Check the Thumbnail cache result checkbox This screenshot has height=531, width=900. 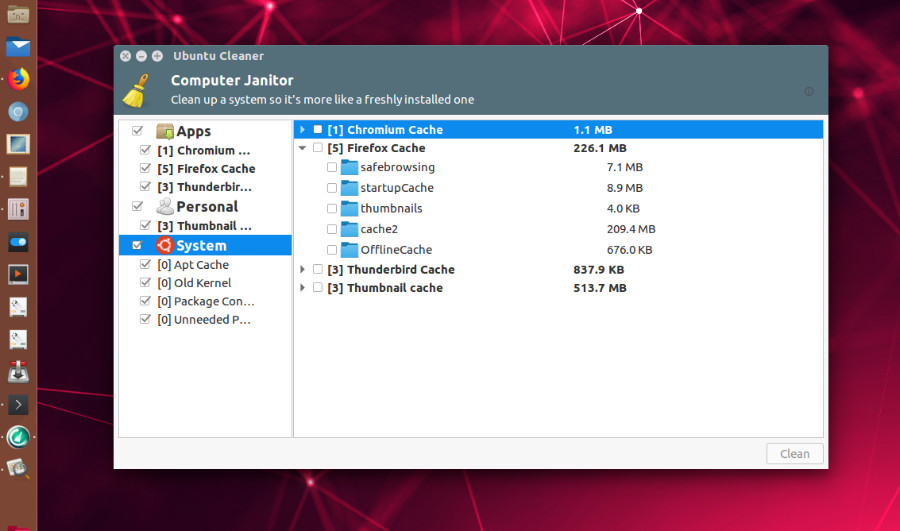point(317,287)
